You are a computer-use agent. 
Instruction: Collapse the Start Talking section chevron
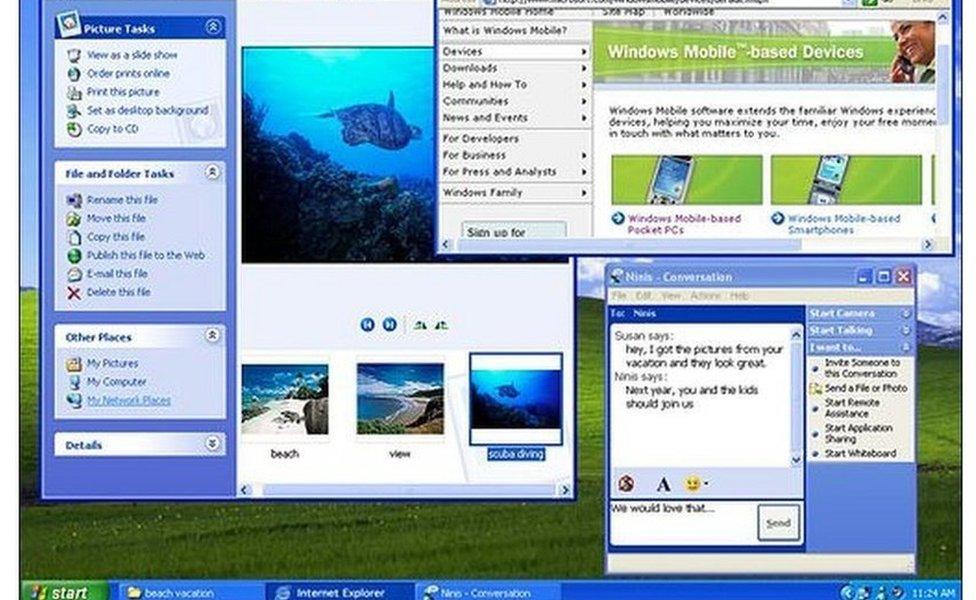(906, 330)
